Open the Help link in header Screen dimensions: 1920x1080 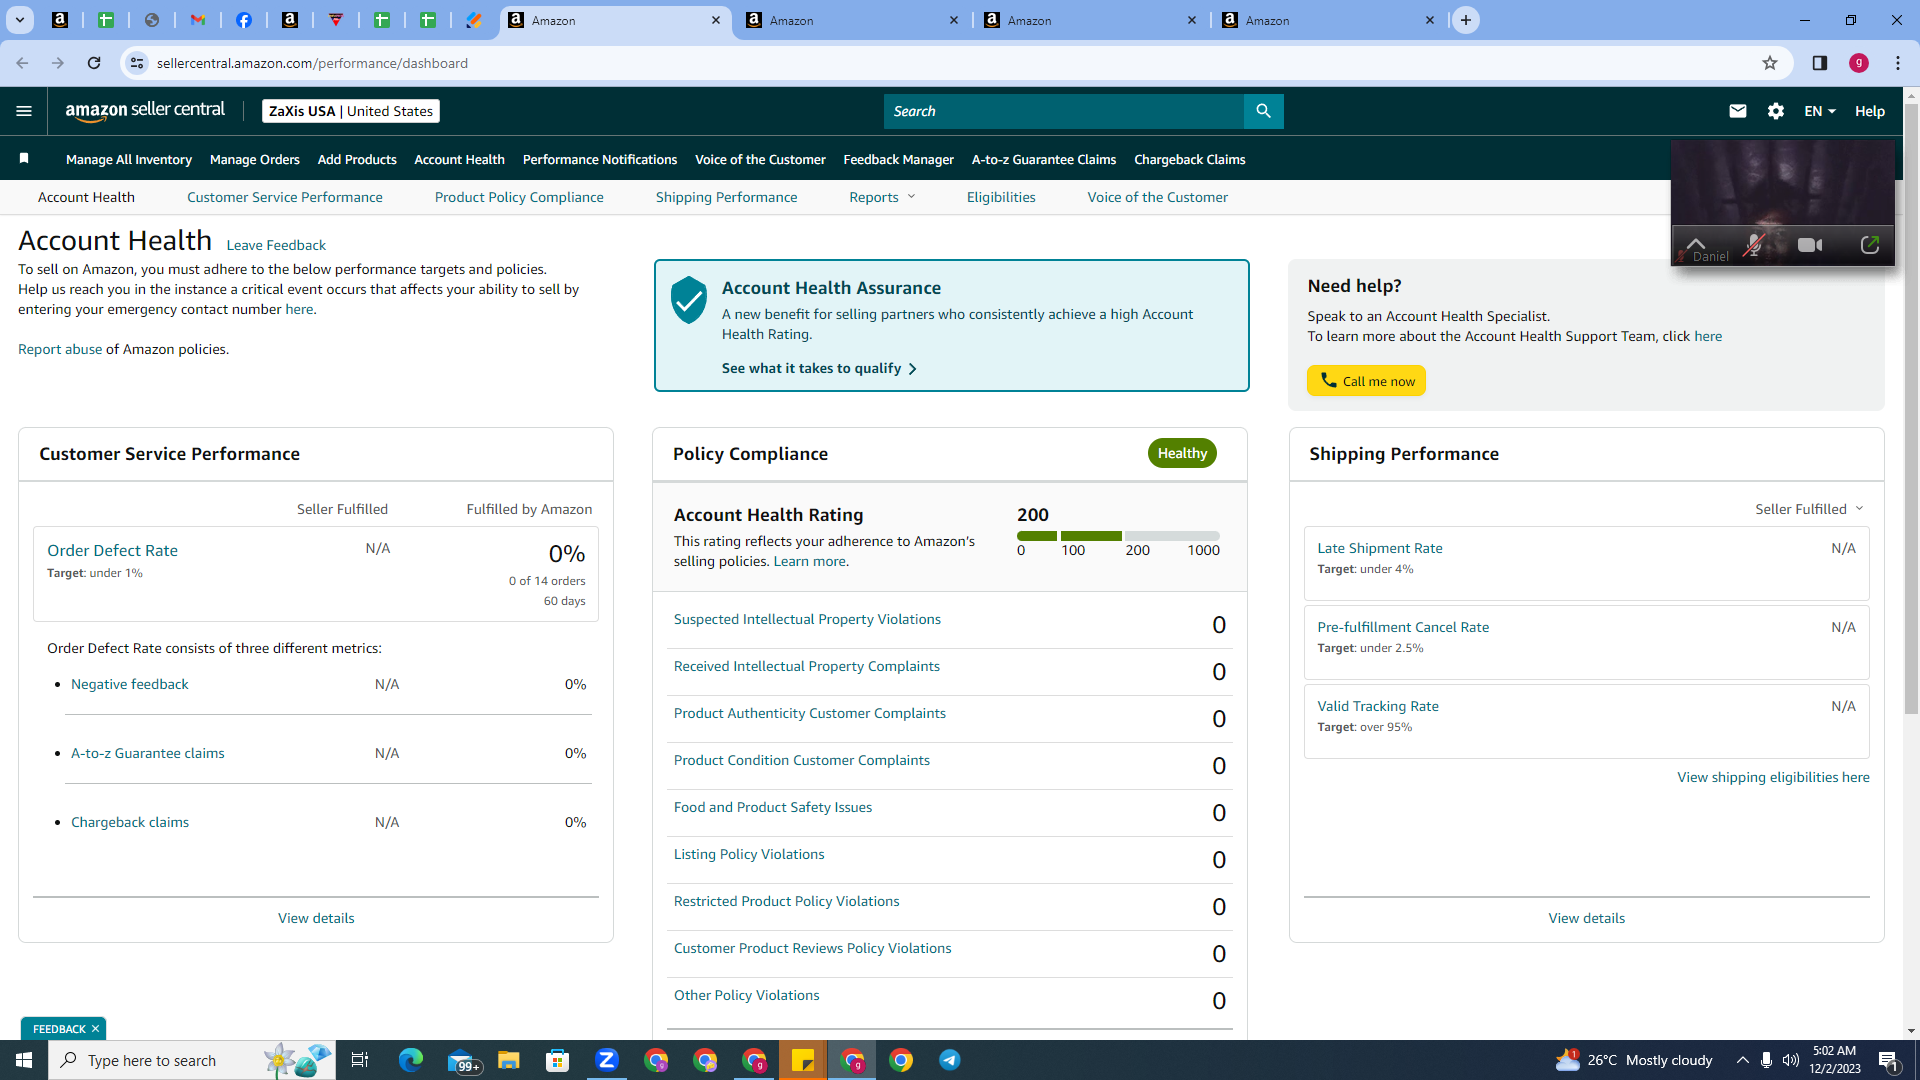pos(1870,111)
